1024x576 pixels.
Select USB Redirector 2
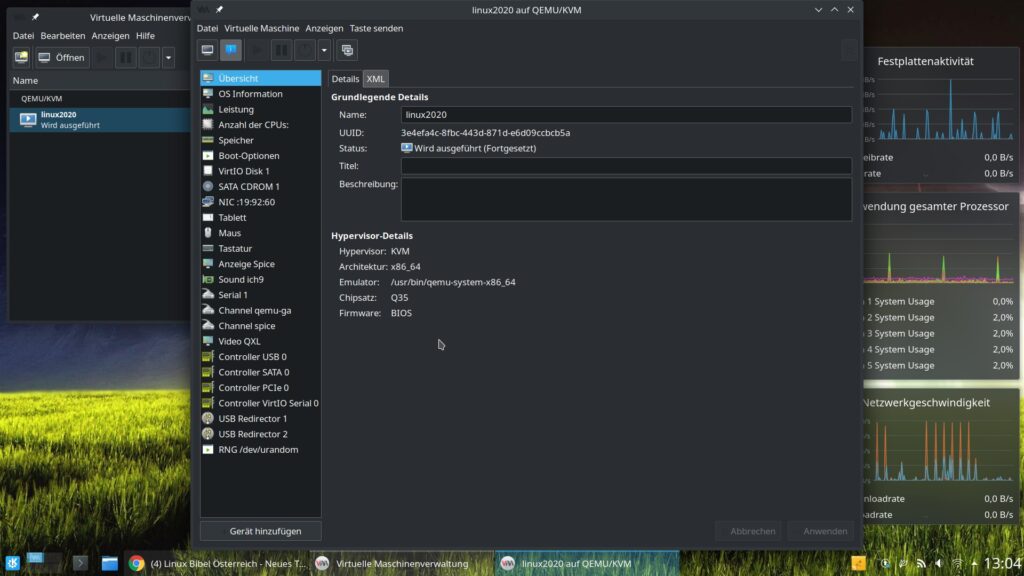tap(261, 434)
